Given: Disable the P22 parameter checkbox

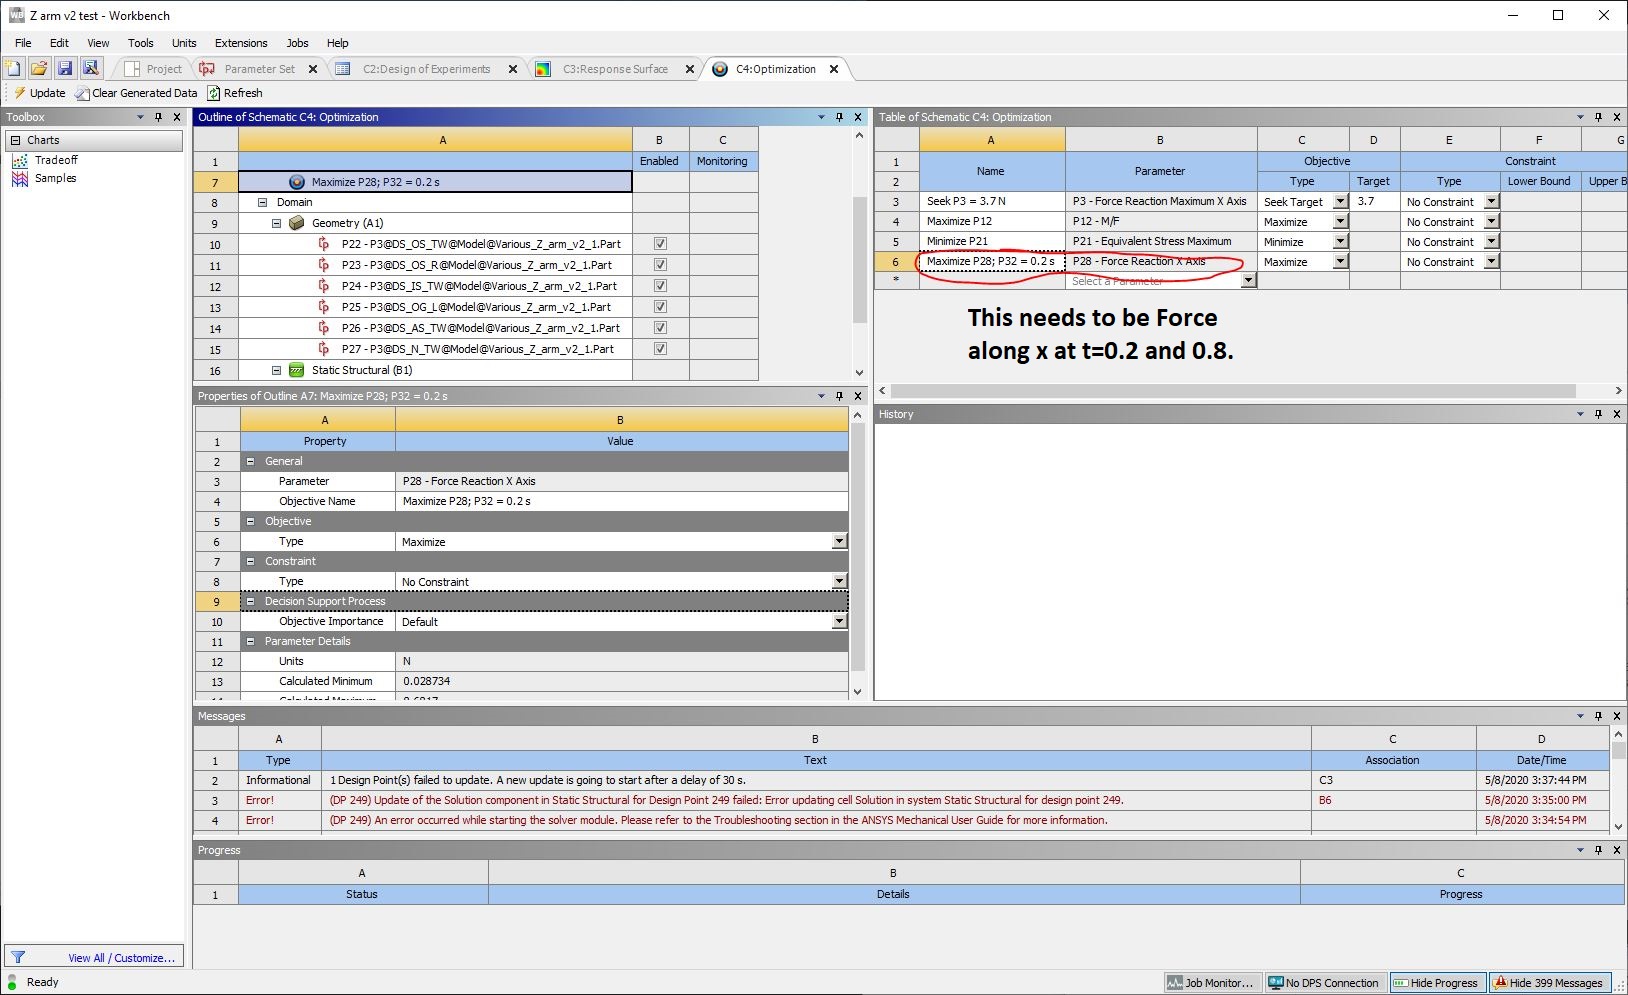Looking at the screenshot, I should 660,244.
